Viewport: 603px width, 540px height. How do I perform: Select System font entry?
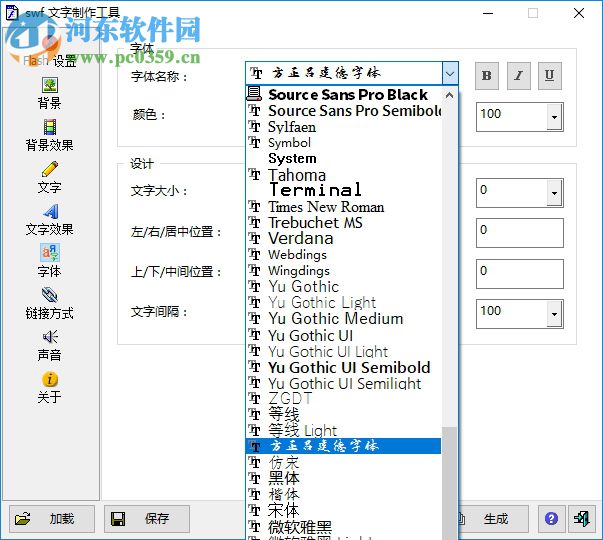pos(343,158)
